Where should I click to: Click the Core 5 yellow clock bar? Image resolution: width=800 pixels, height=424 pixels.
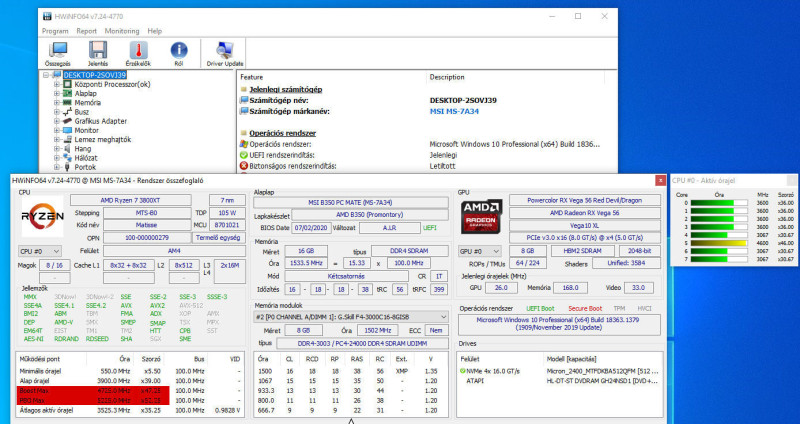coord(719,243)
